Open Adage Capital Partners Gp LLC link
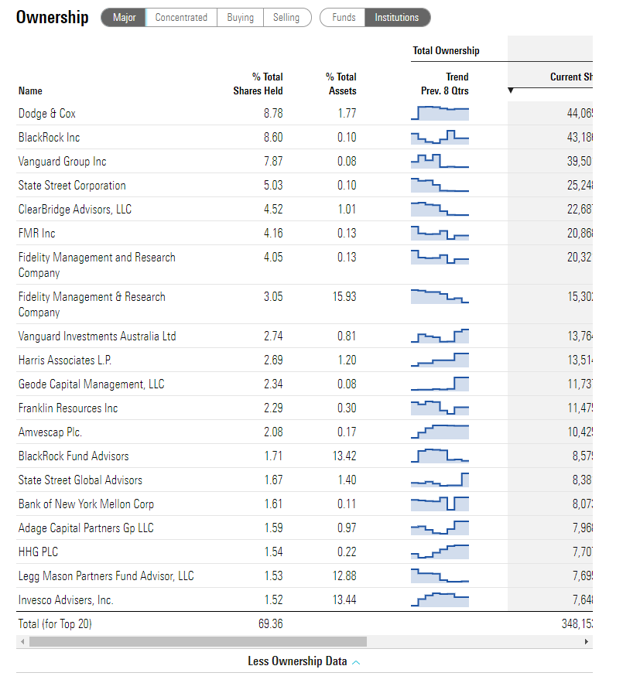The image size is (640, 683). click(x=86, y=527)
